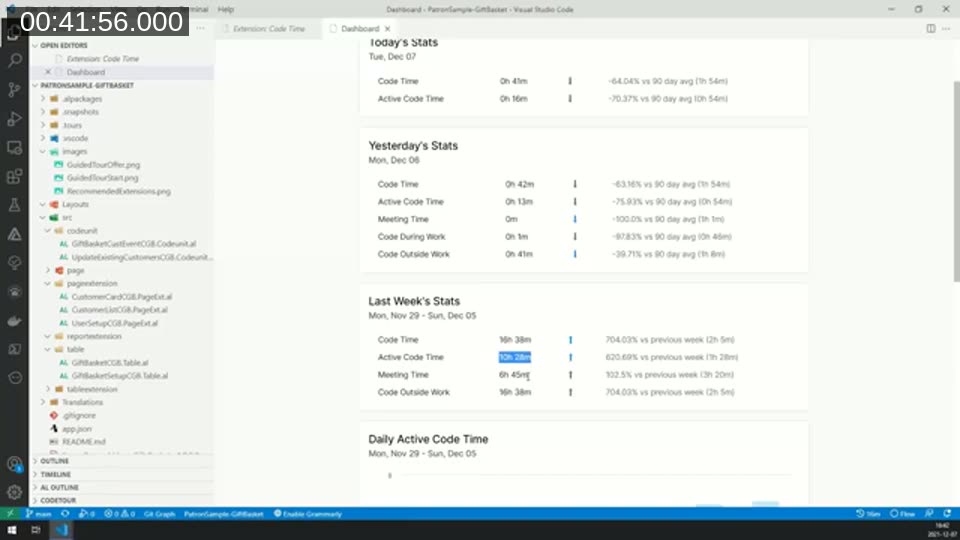Click the triangle warning icon in activity bar
The height and width of the screenshot is (540, 960).
tap(14, 234)
